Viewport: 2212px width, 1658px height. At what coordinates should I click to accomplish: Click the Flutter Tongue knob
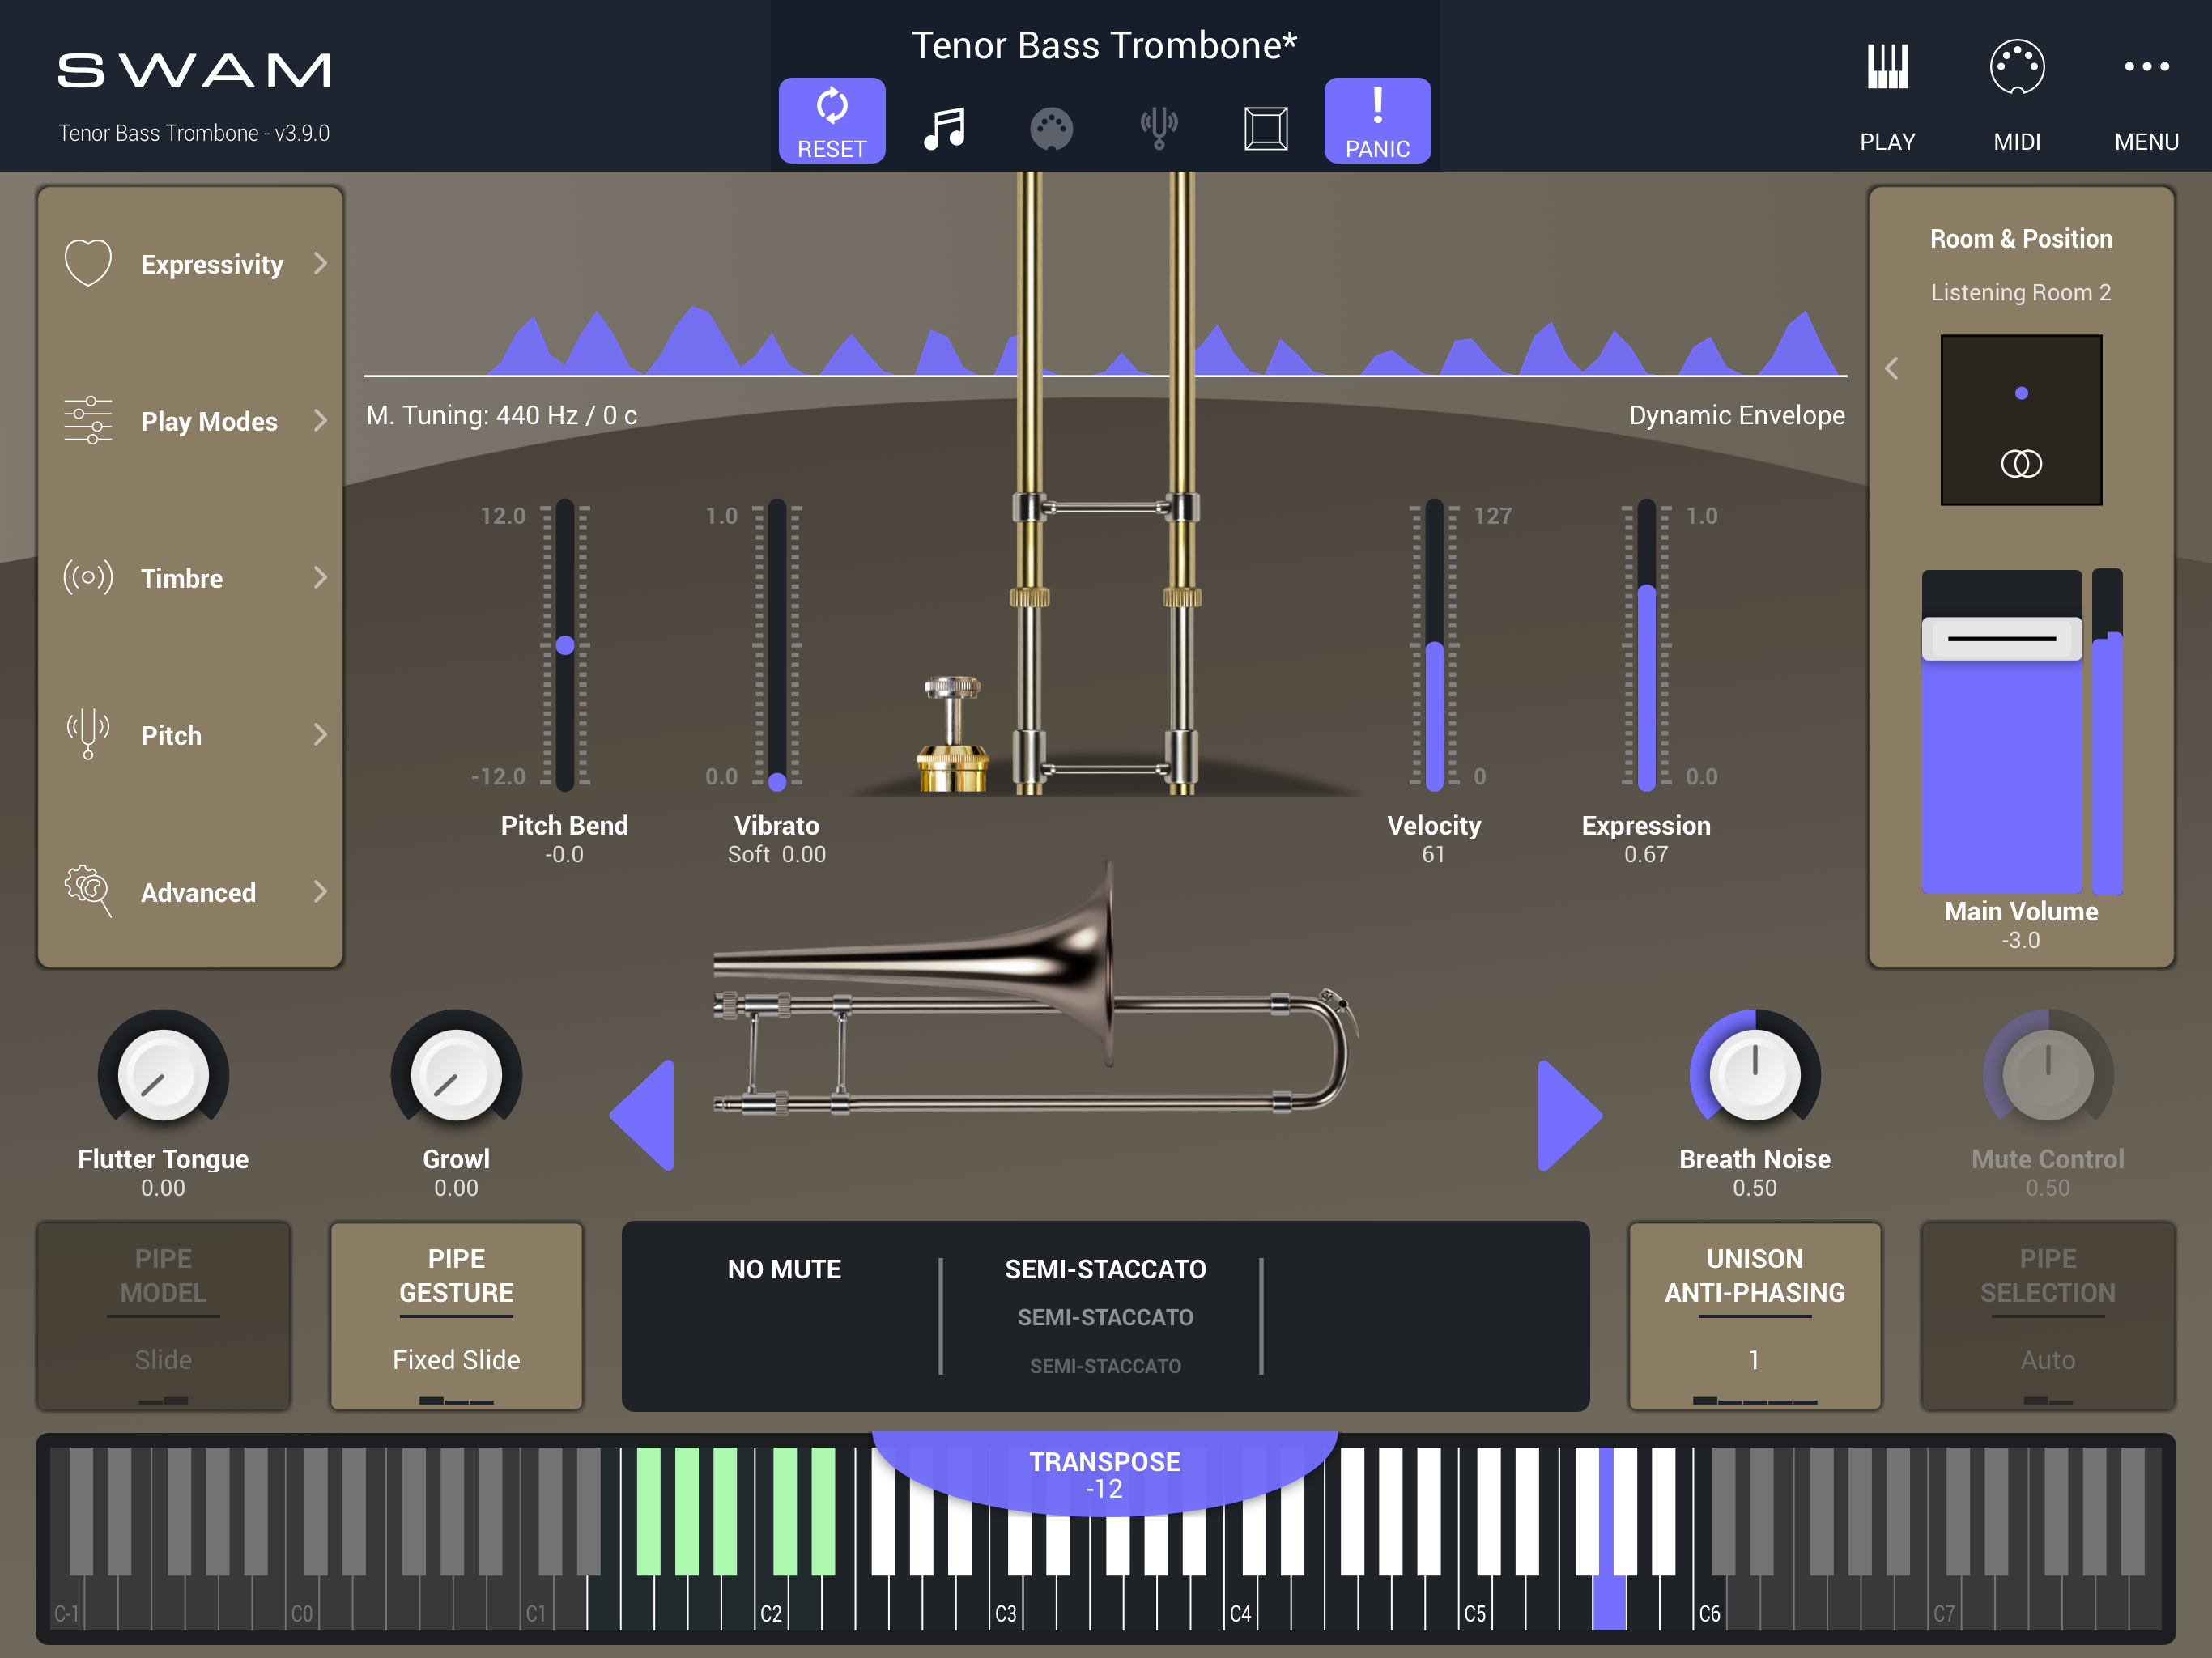[163, 1075]
